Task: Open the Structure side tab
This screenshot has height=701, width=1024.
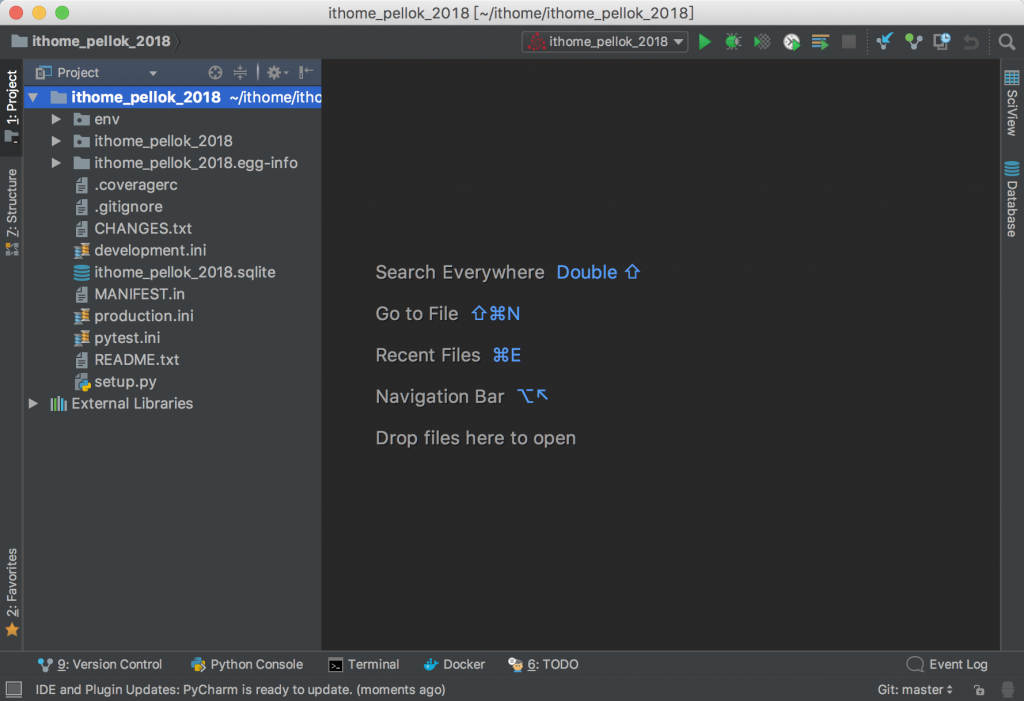Action: coord(12,211)
